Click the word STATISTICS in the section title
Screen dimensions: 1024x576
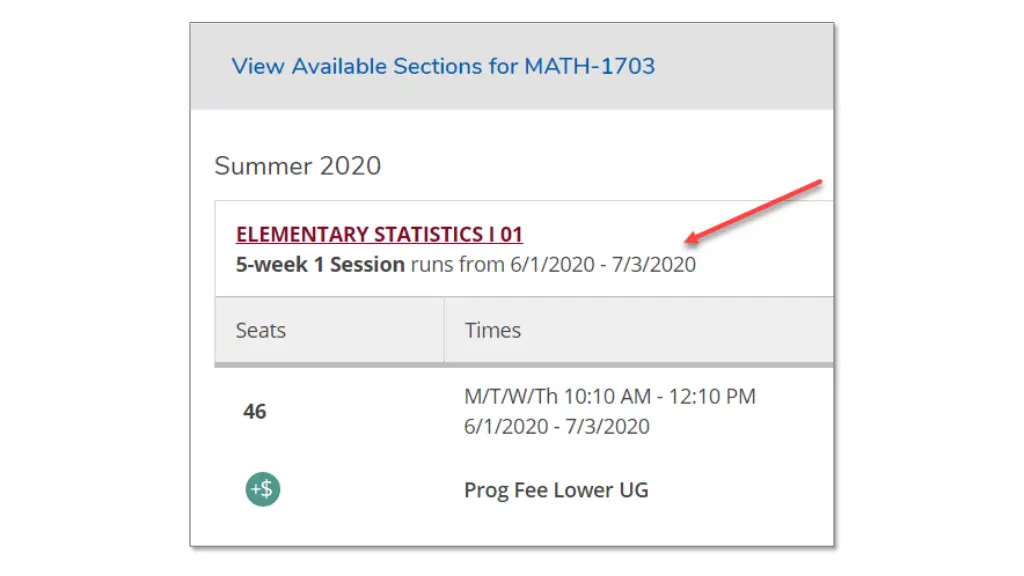[428, 234]
